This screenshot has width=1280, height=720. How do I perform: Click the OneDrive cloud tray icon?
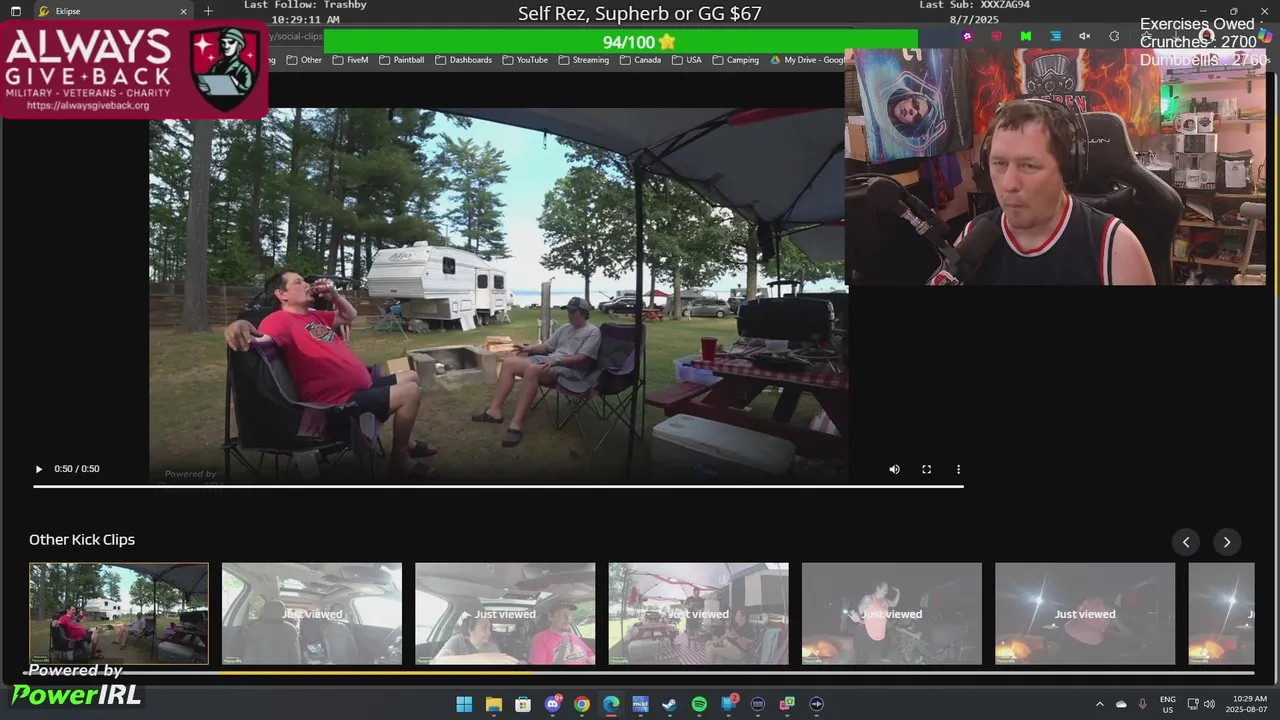click(x=1121, y=704)
